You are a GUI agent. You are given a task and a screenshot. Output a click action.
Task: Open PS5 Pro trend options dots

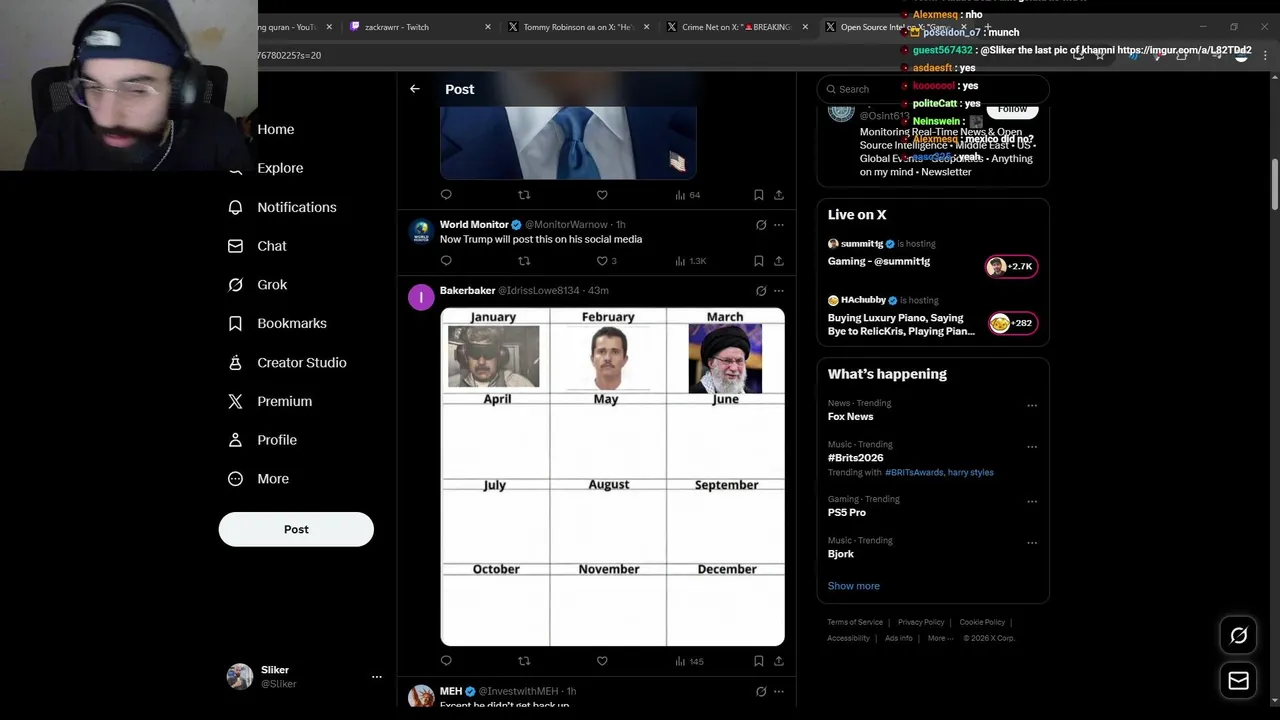click(x=1032, y=502)
